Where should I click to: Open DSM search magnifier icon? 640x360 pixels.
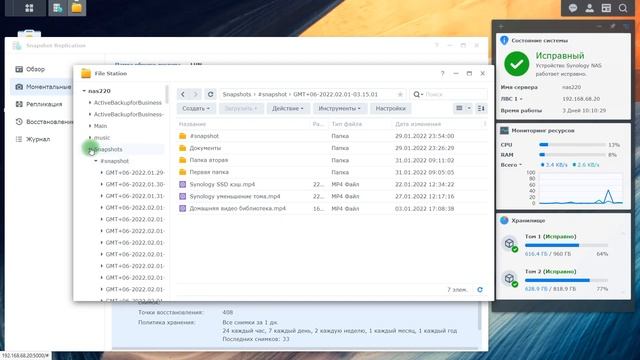623,8
